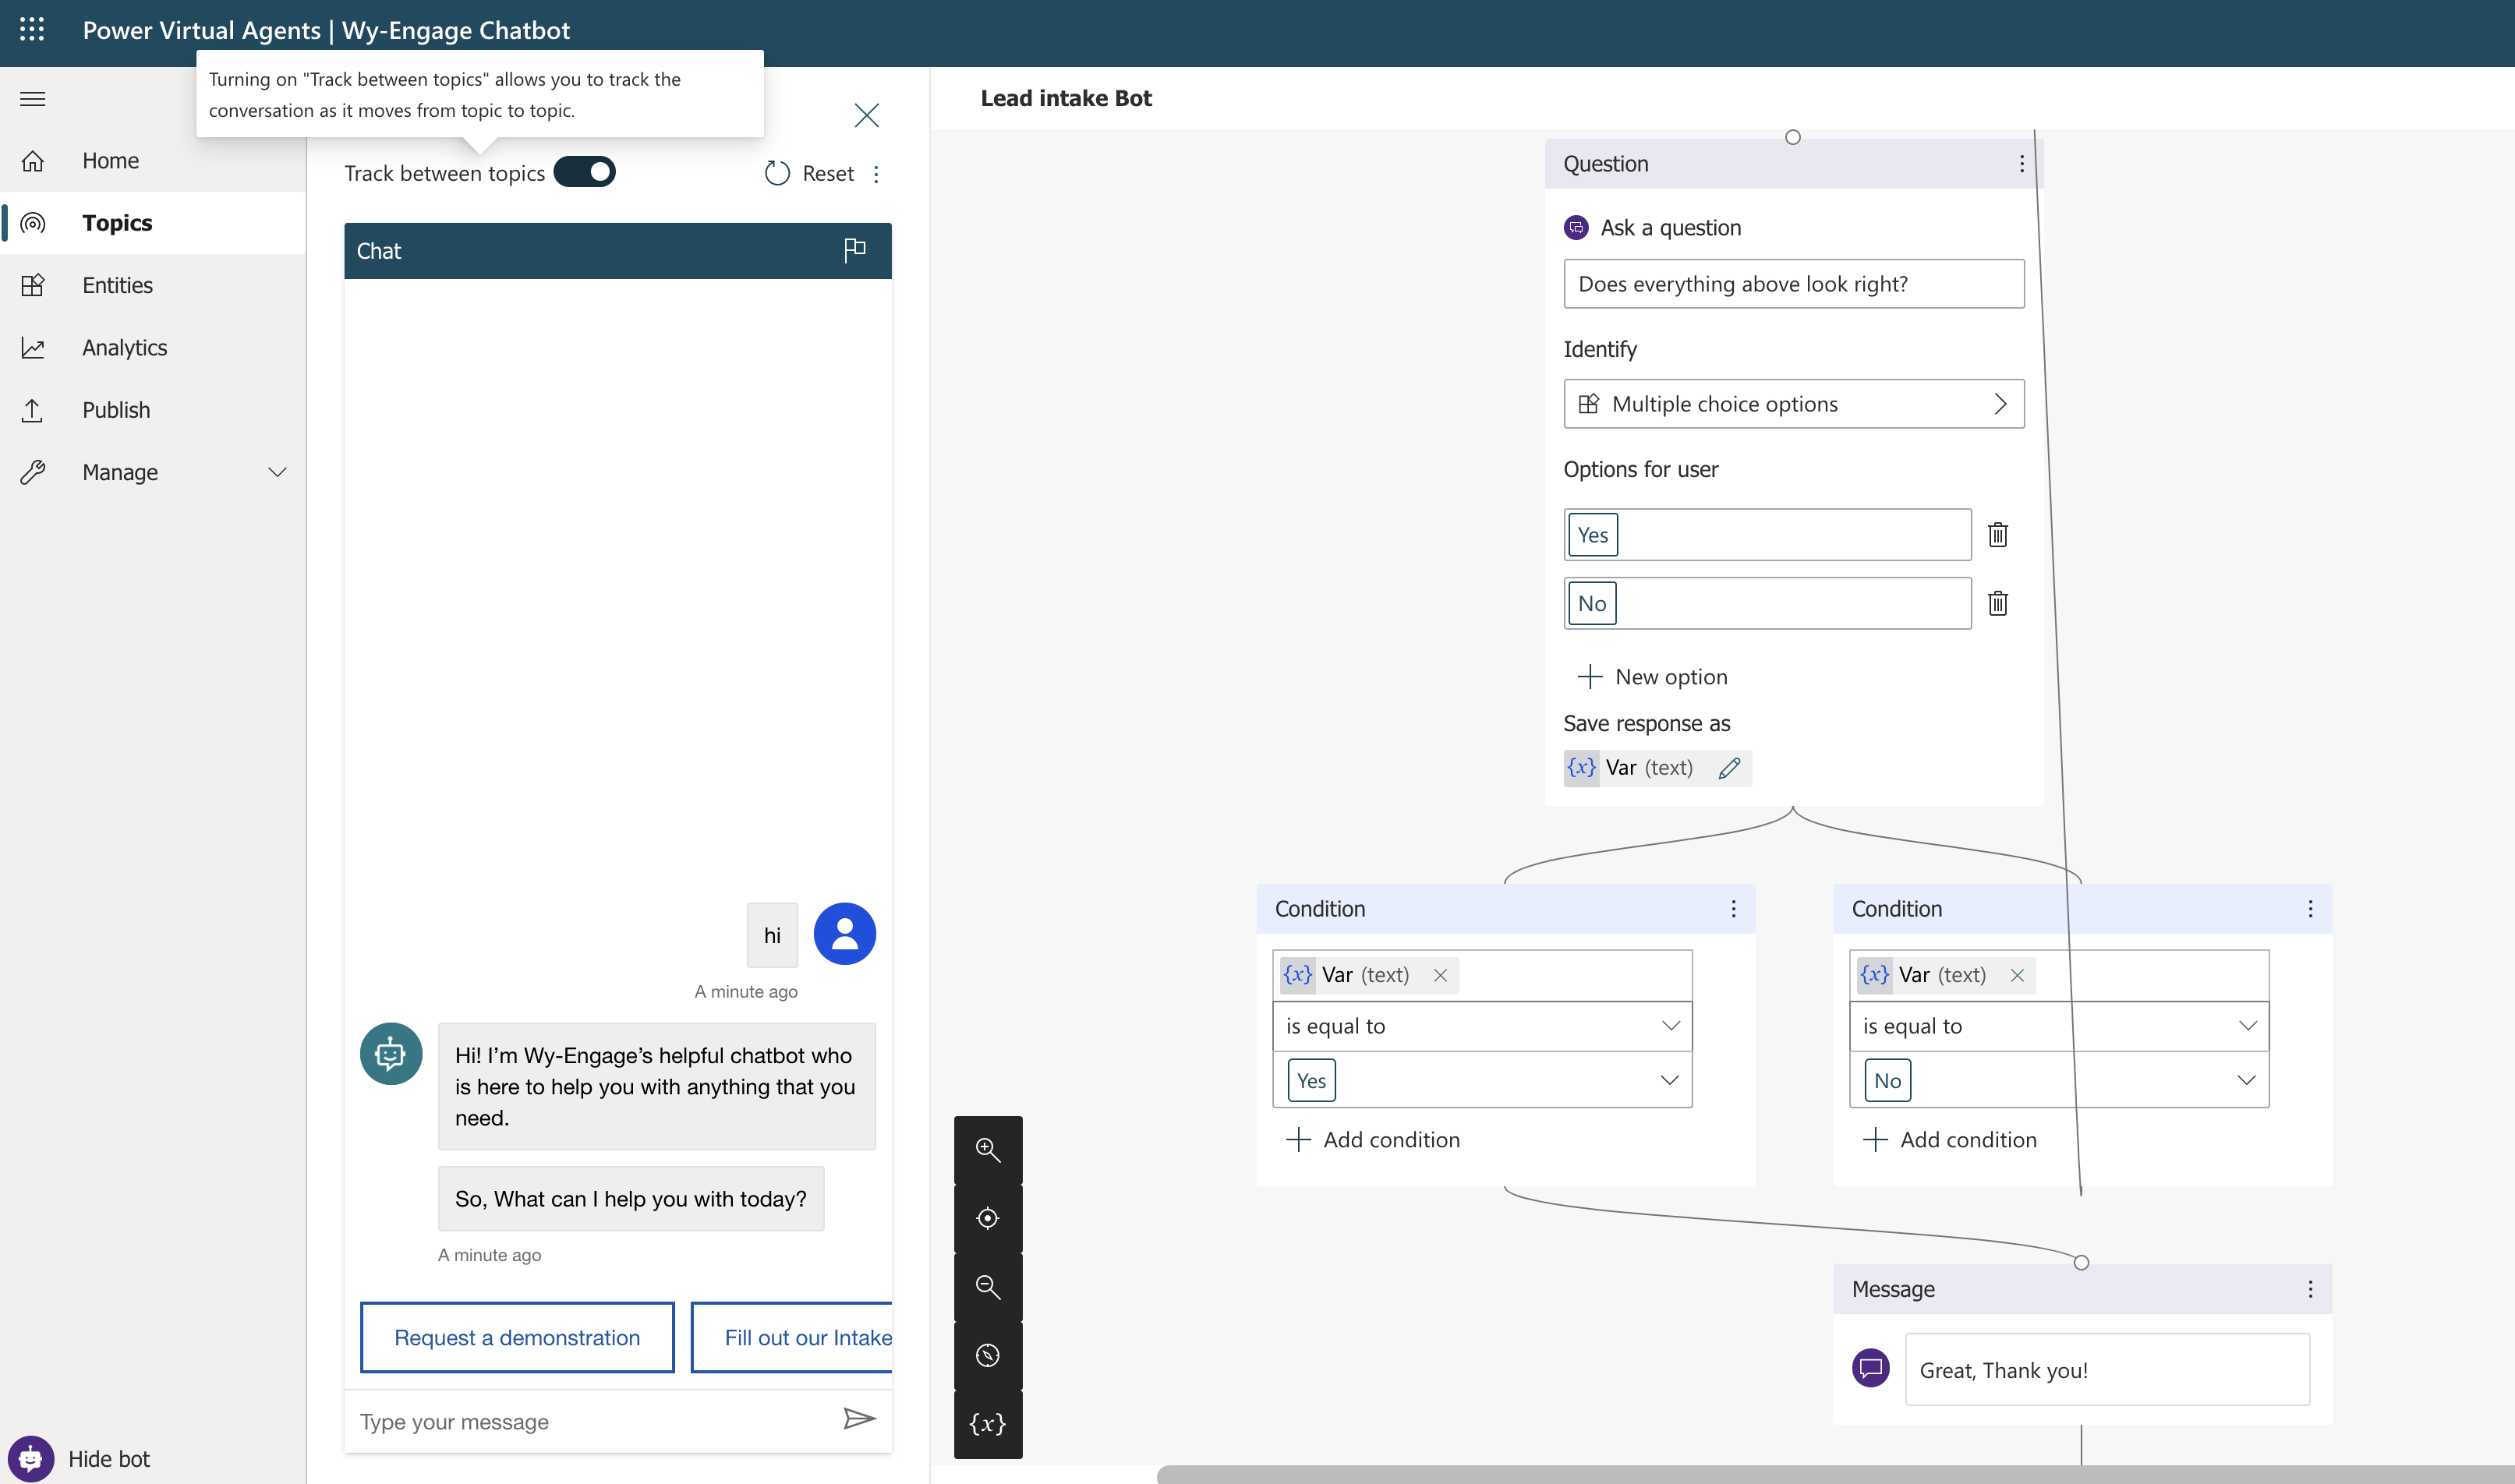Viewport: 2515px width, 1484px height.
Task: Open the Topics section
Action: click(x=153, y=222)
